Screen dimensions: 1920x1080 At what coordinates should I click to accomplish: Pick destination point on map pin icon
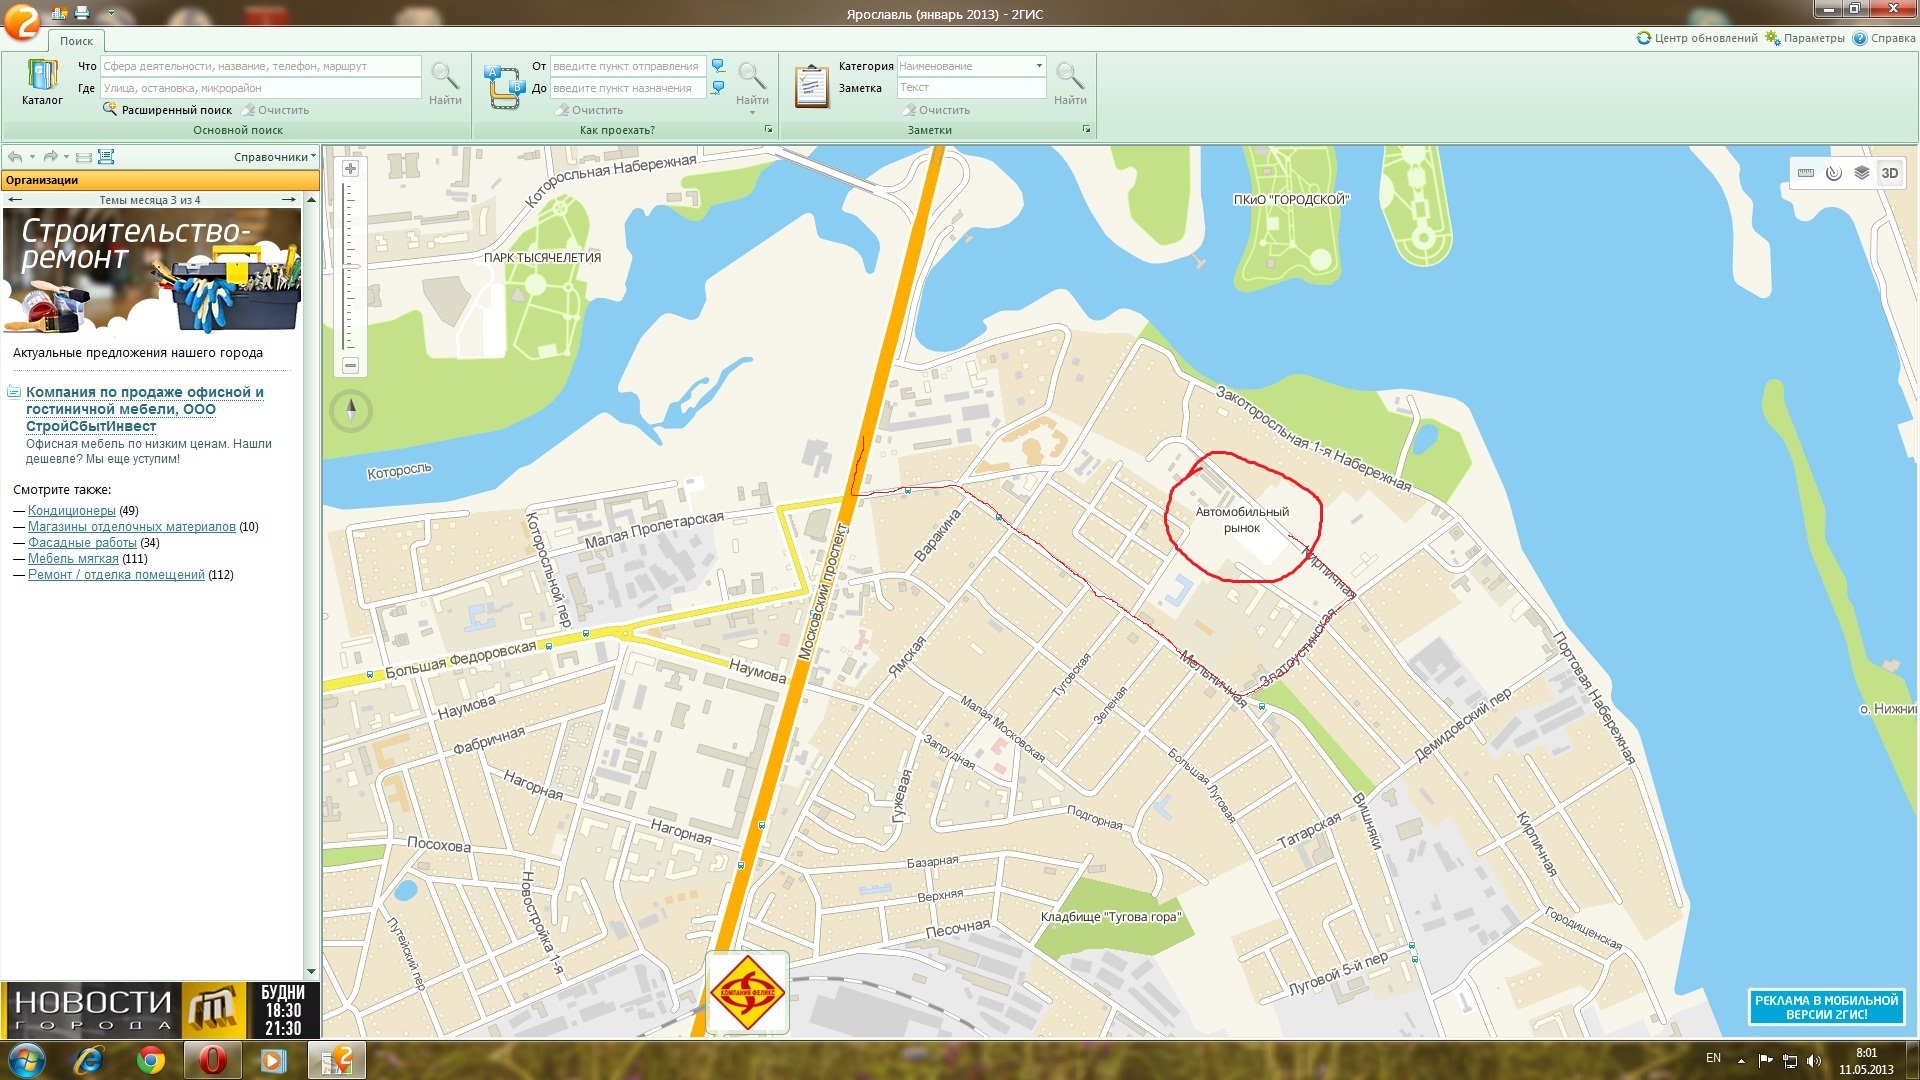click(x=718, y=88)
